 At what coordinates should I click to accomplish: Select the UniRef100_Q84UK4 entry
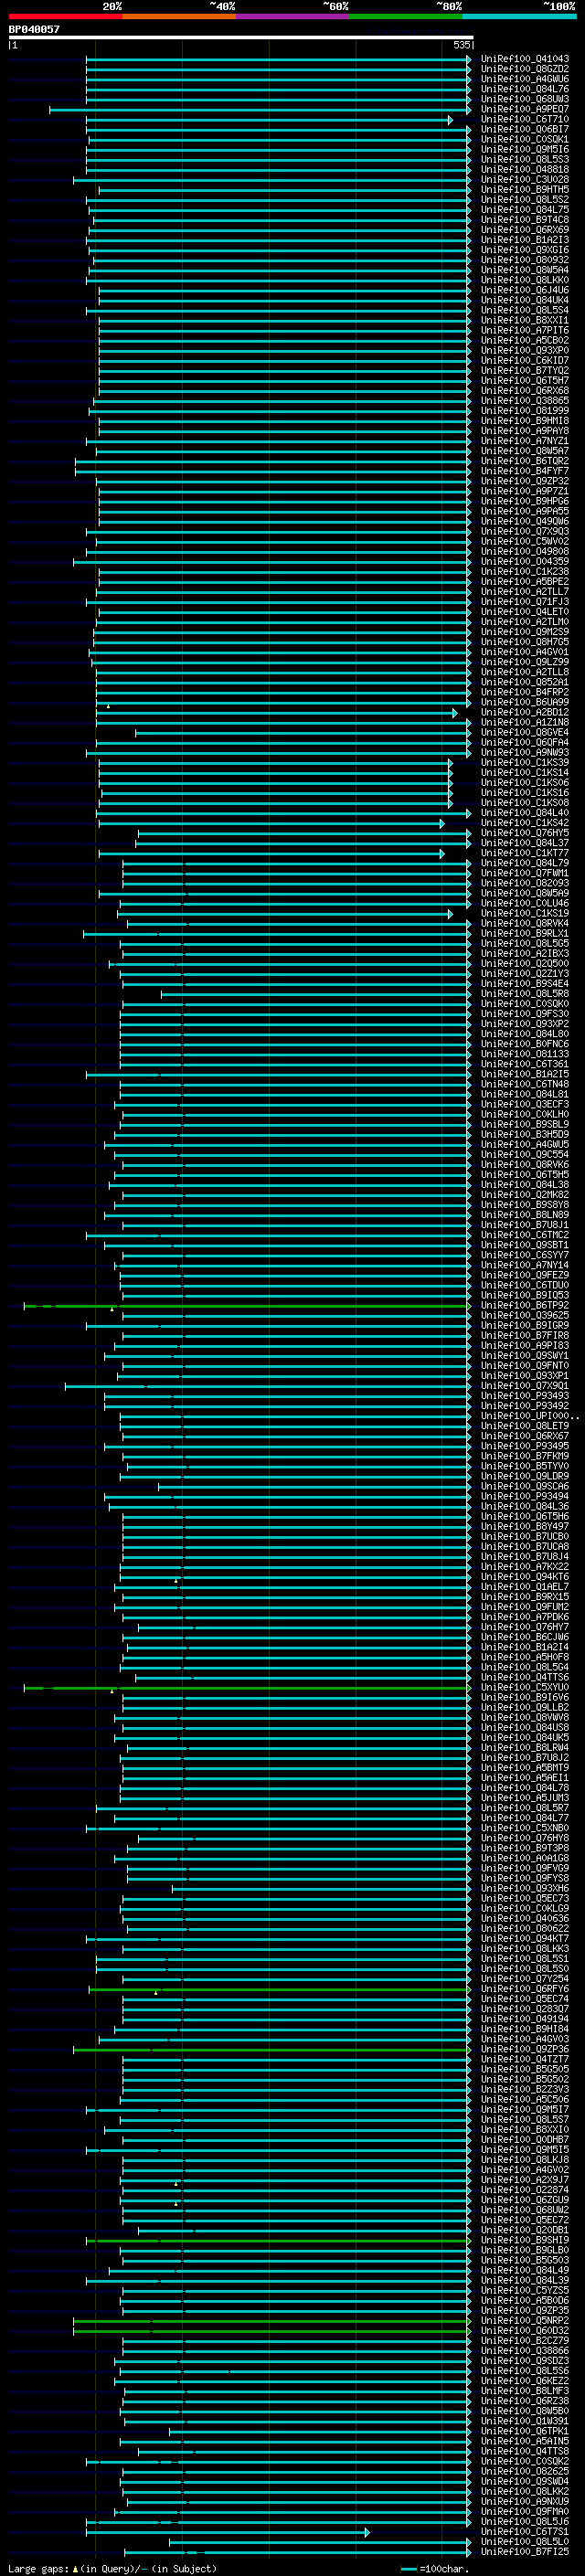tap(525, 300)
